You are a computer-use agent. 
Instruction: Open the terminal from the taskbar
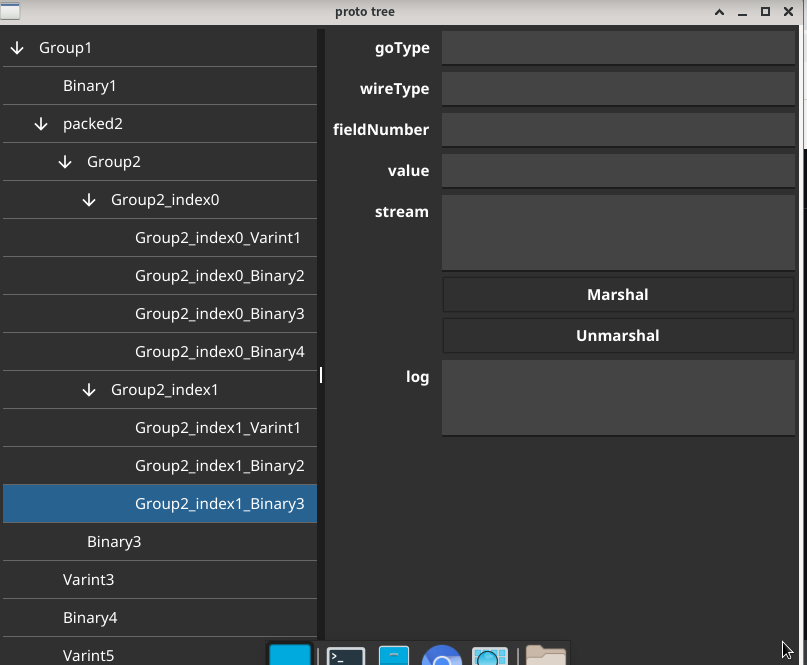tap(344, 655)
